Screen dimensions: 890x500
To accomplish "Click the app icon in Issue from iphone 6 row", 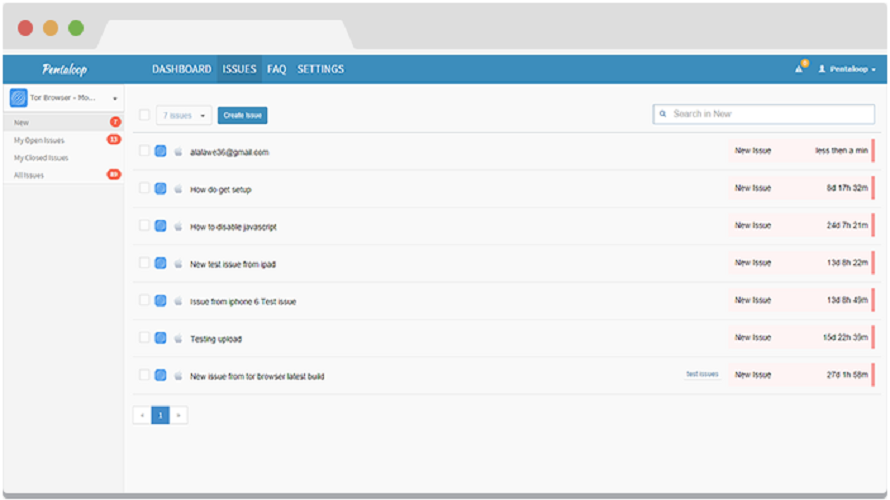I will point(161,301).
